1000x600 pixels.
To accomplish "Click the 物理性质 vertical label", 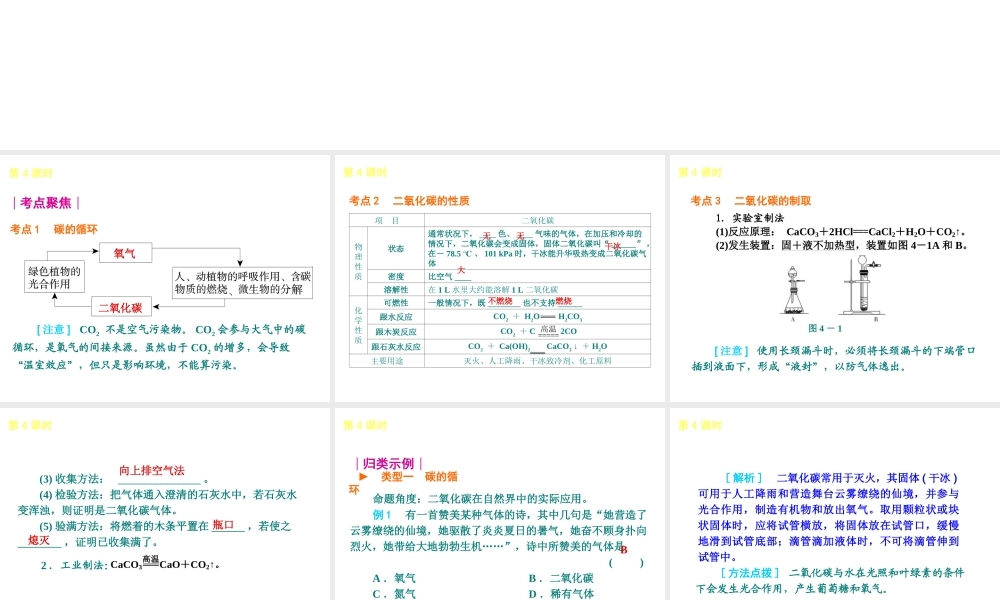I will (358, 261).
